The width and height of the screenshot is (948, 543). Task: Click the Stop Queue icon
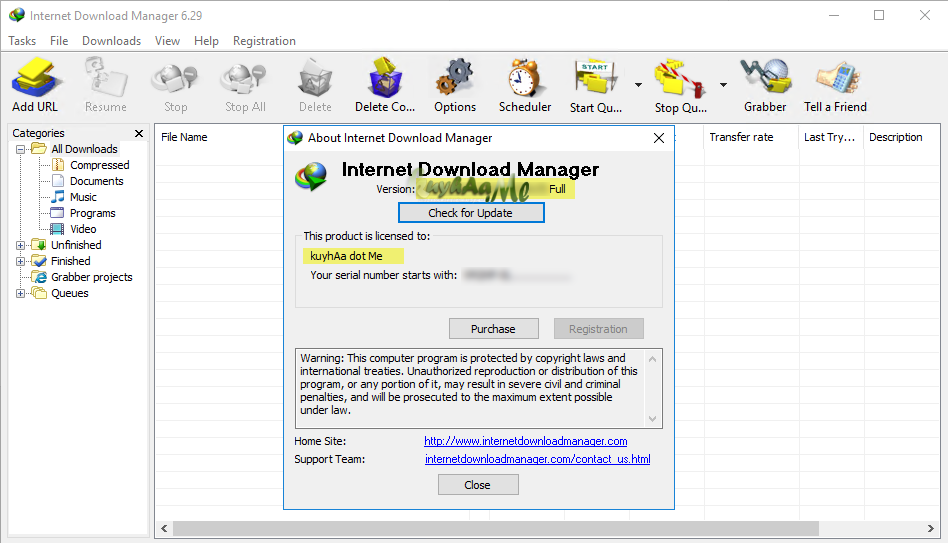680,77
